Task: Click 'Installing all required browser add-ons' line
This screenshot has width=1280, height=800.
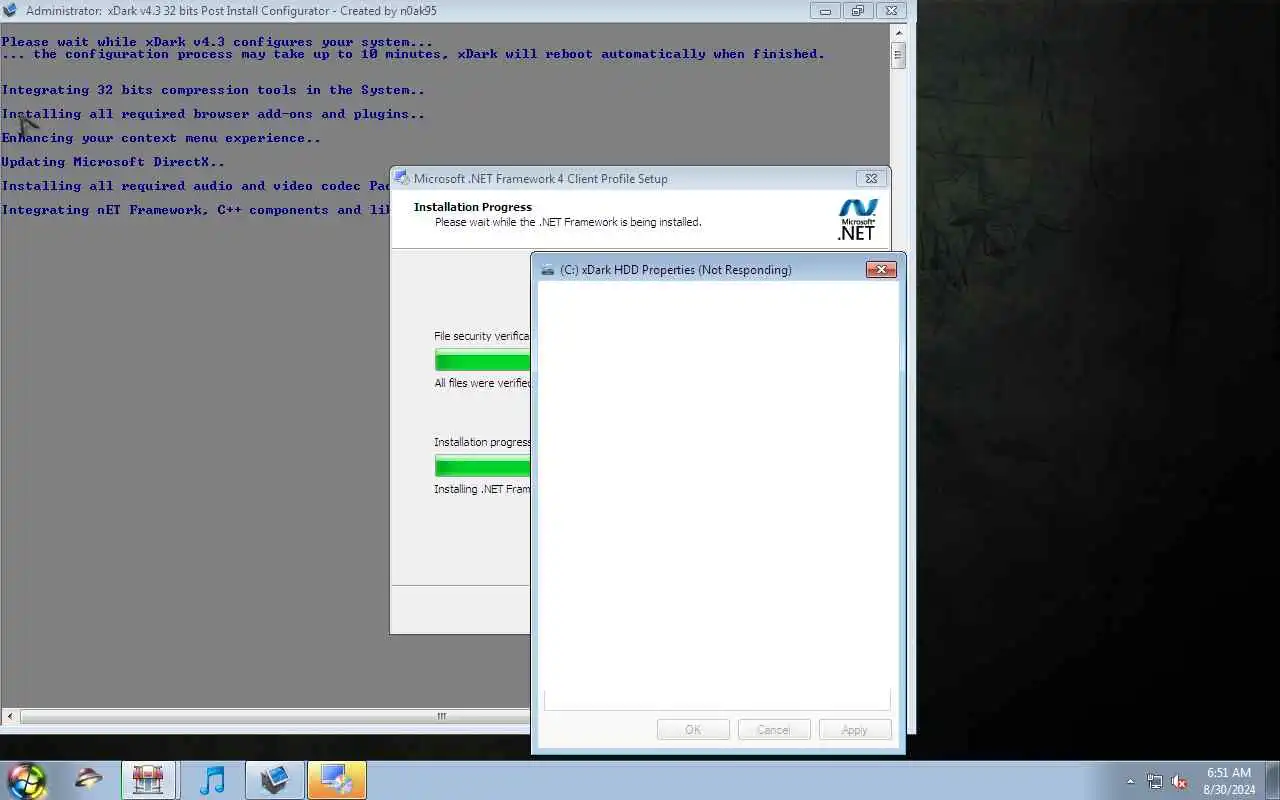Action: [213, 114]
